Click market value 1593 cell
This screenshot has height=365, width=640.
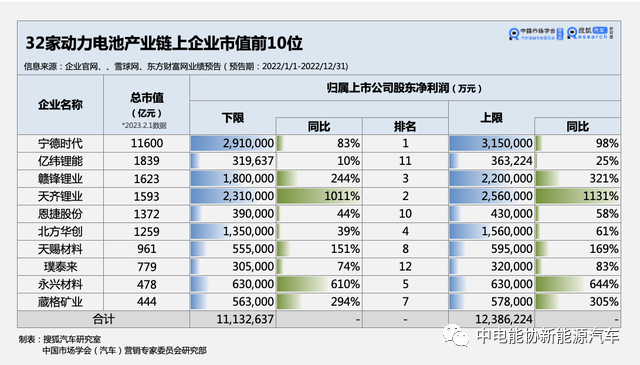[x=147, y=196]
